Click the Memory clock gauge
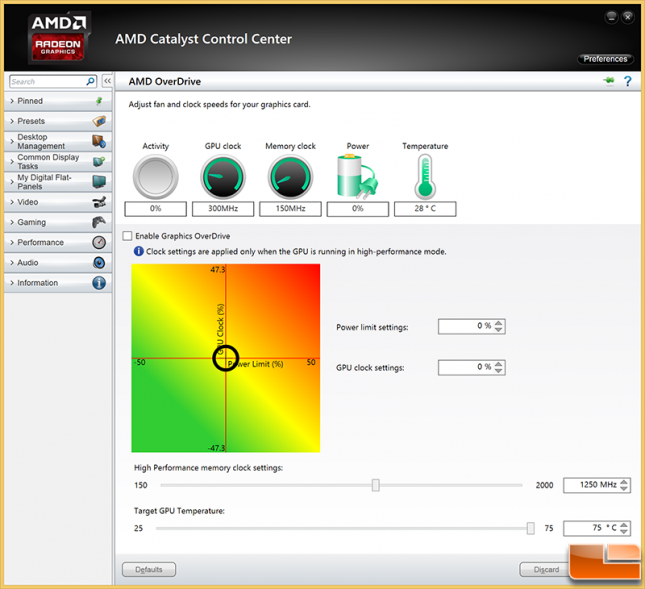This screenshot has width=645, height=589. coord(290,177)
